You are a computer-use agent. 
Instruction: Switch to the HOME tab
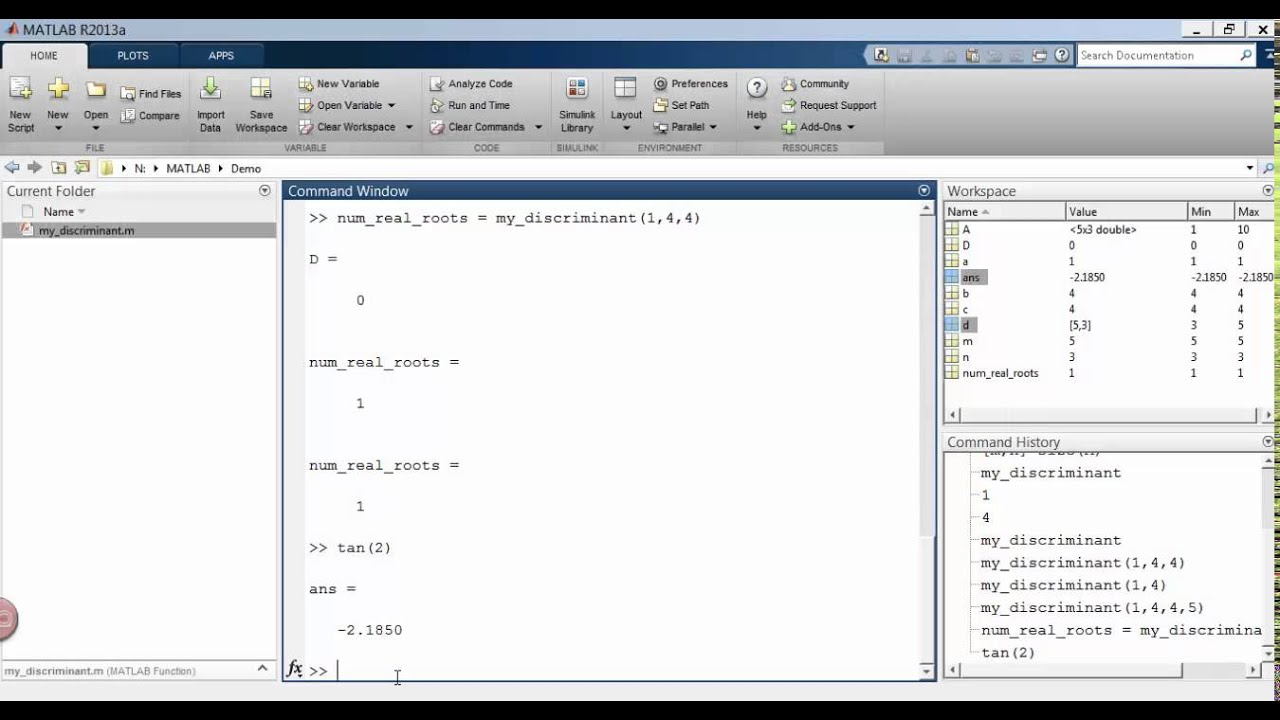click(x=44, y=56)
